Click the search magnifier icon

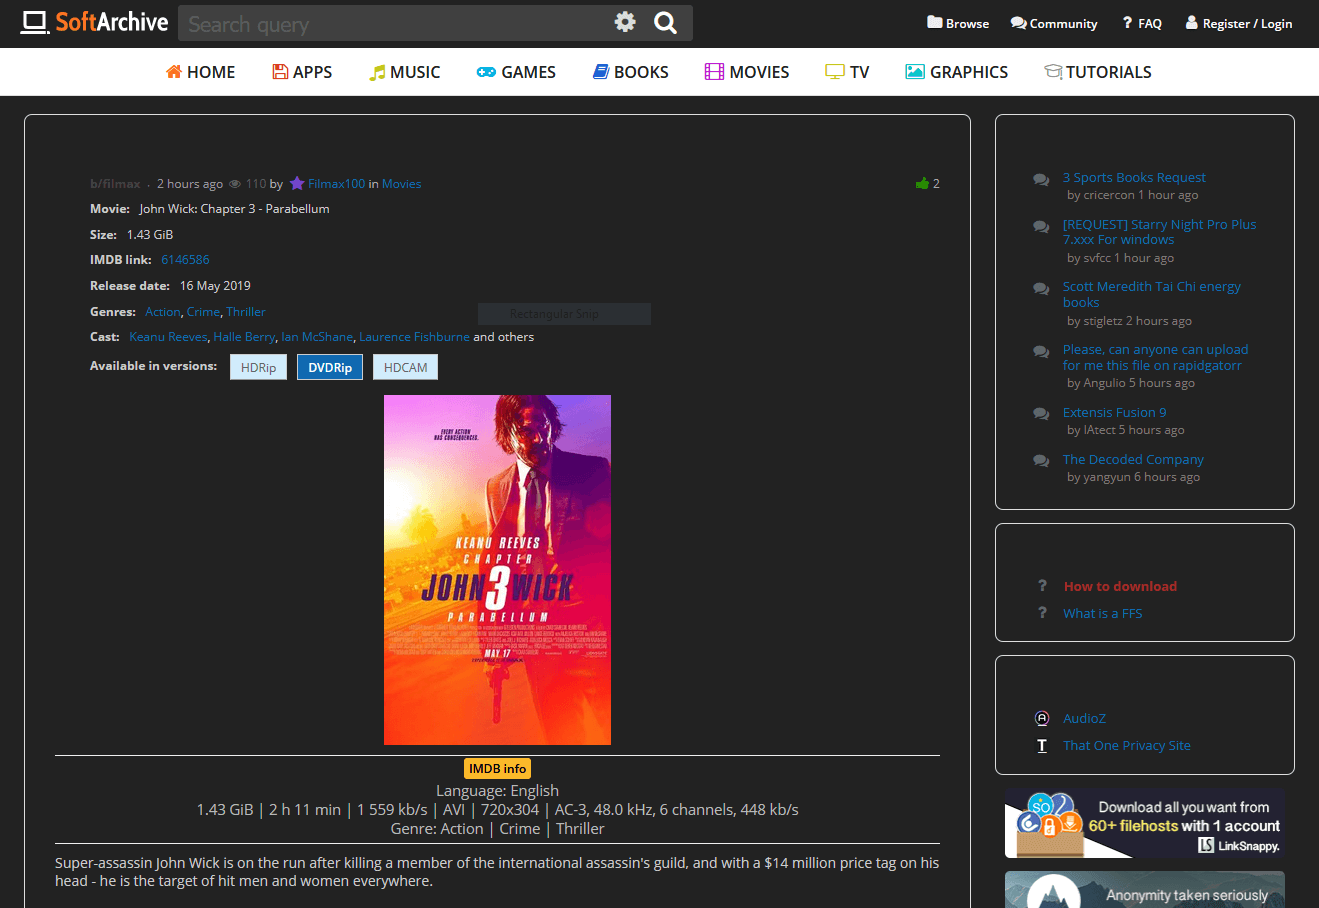(665, 22)
